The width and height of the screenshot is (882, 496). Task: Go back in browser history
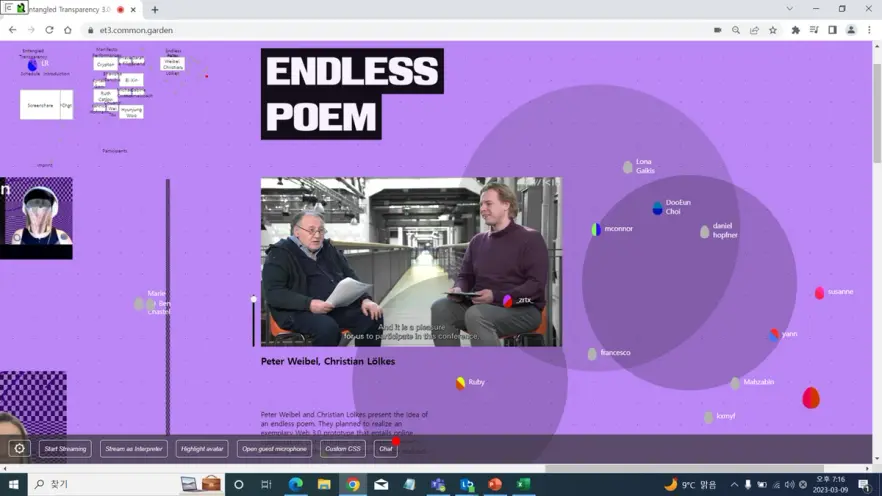(12, 30)
